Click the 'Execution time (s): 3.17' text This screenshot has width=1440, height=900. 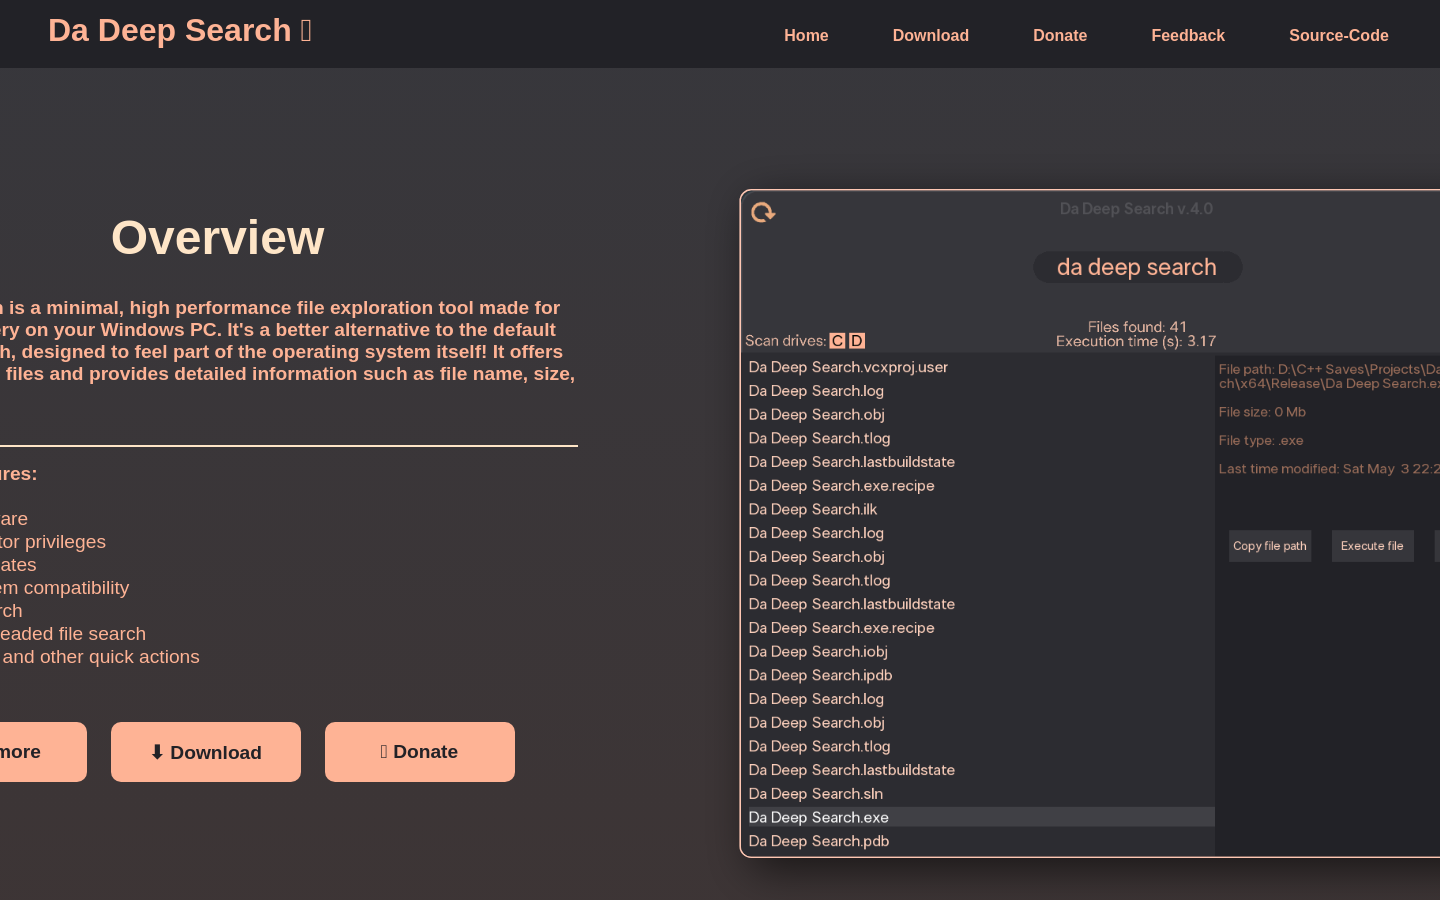[1136, 341]
